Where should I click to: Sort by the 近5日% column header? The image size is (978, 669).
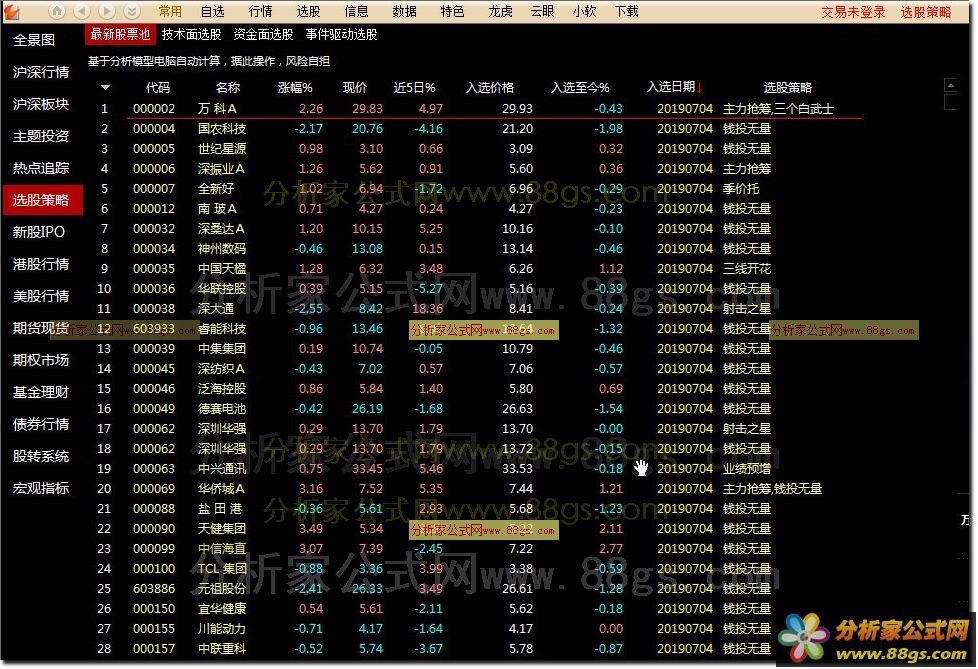click(x=414, y=88)
